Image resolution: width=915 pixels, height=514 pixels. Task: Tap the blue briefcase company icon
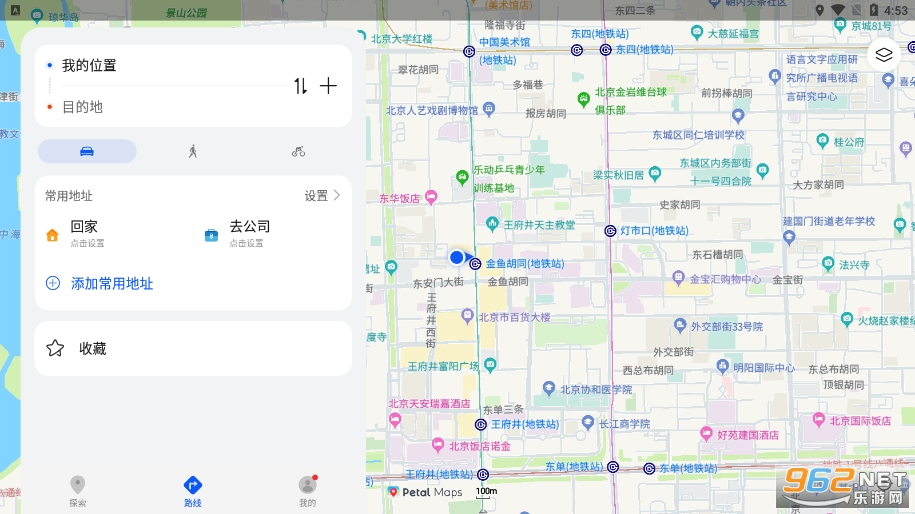211,235
